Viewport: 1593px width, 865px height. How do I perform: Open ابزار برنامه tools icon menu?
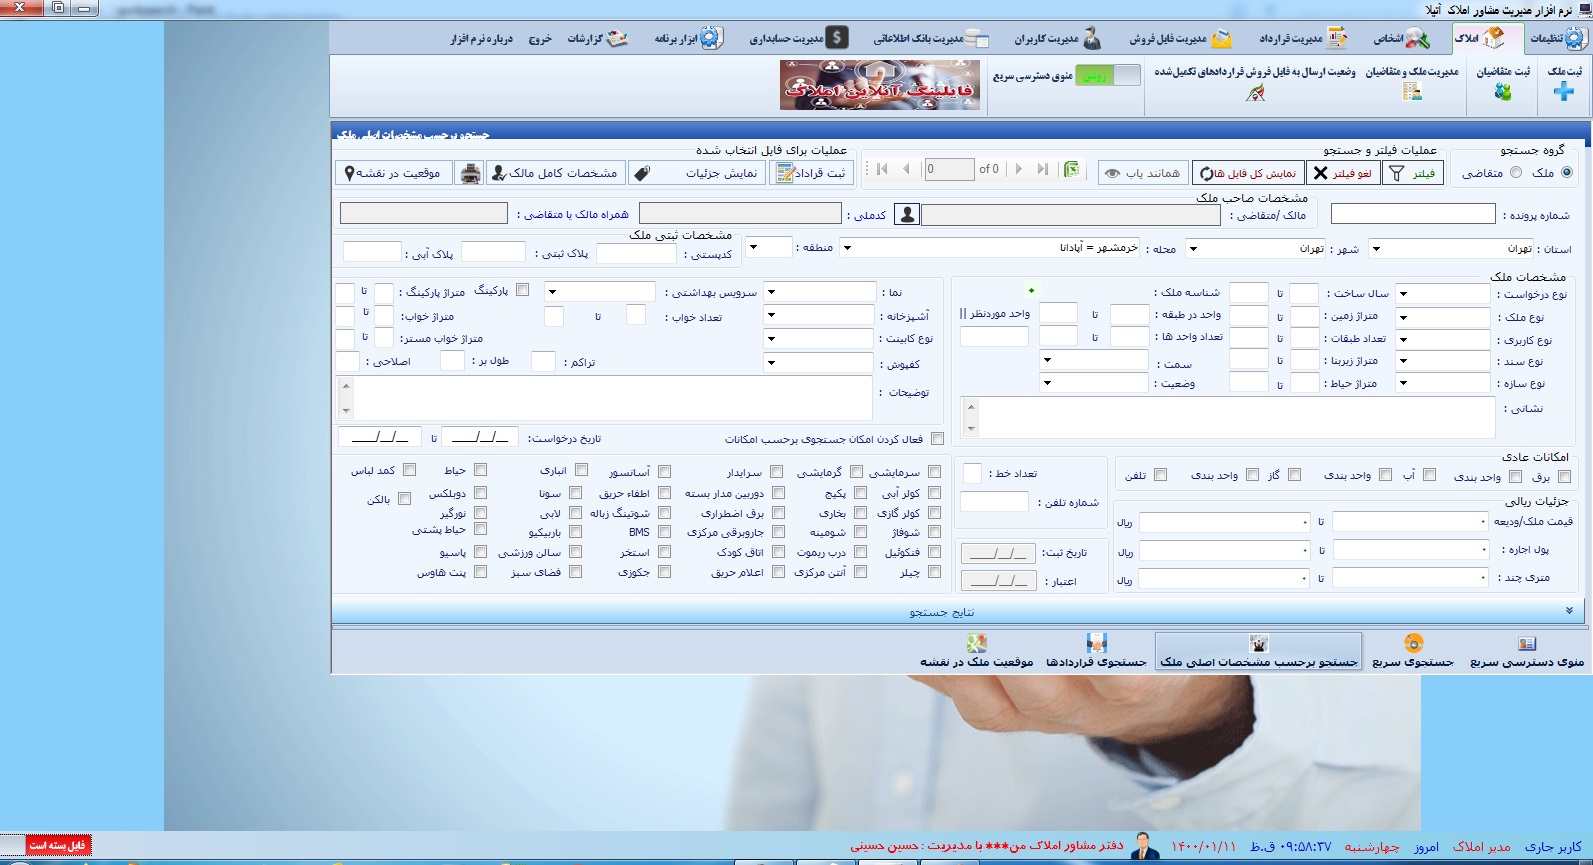pyautogui.click(x=710, y=38)
